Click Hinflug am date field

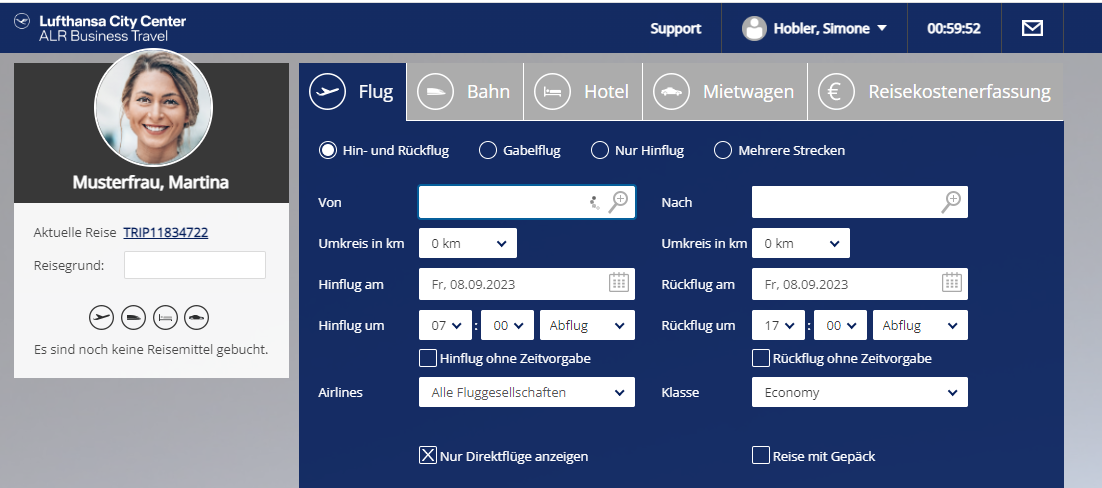click(x=527, y=284)
